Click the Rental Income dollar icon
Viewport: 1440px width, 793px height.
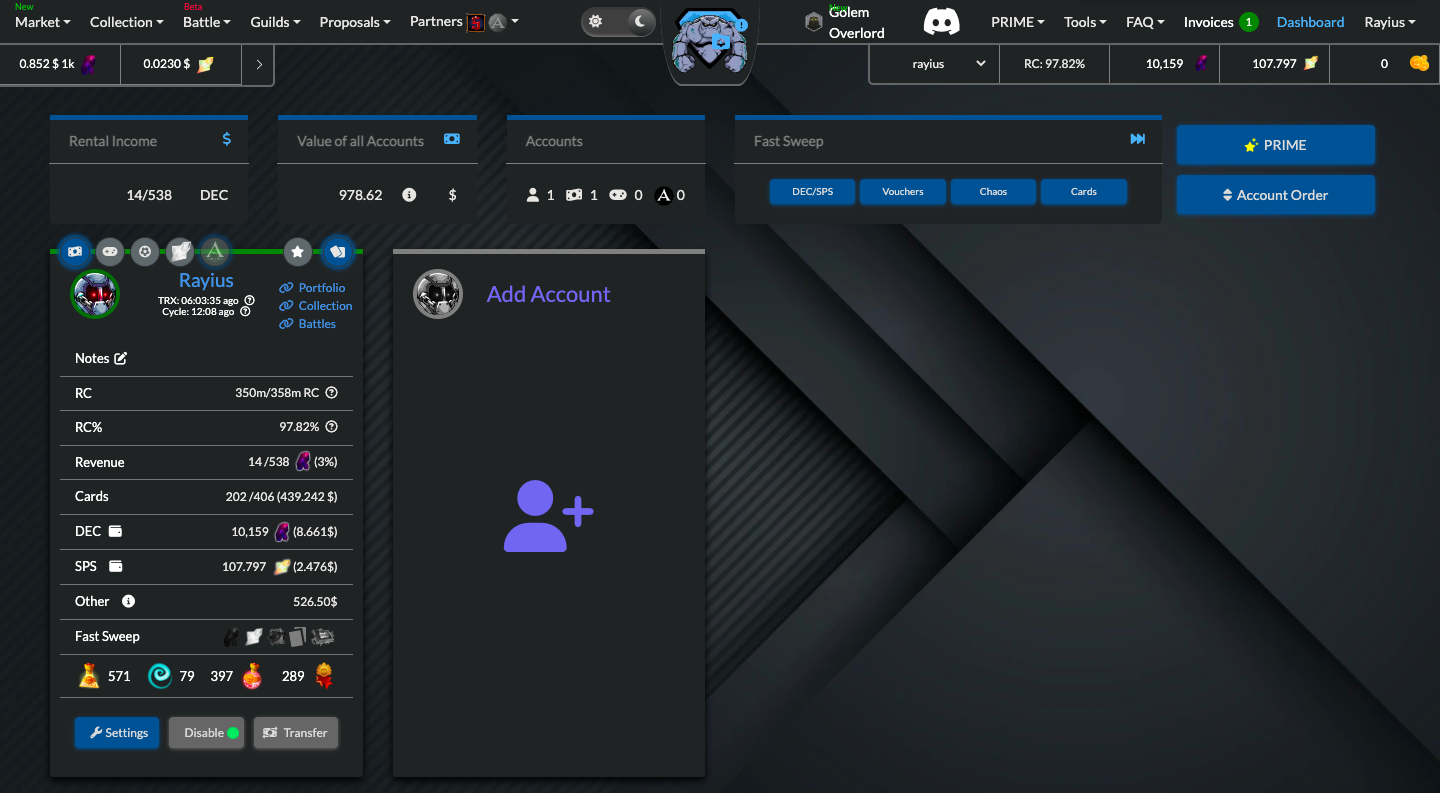tap(227, 139)
